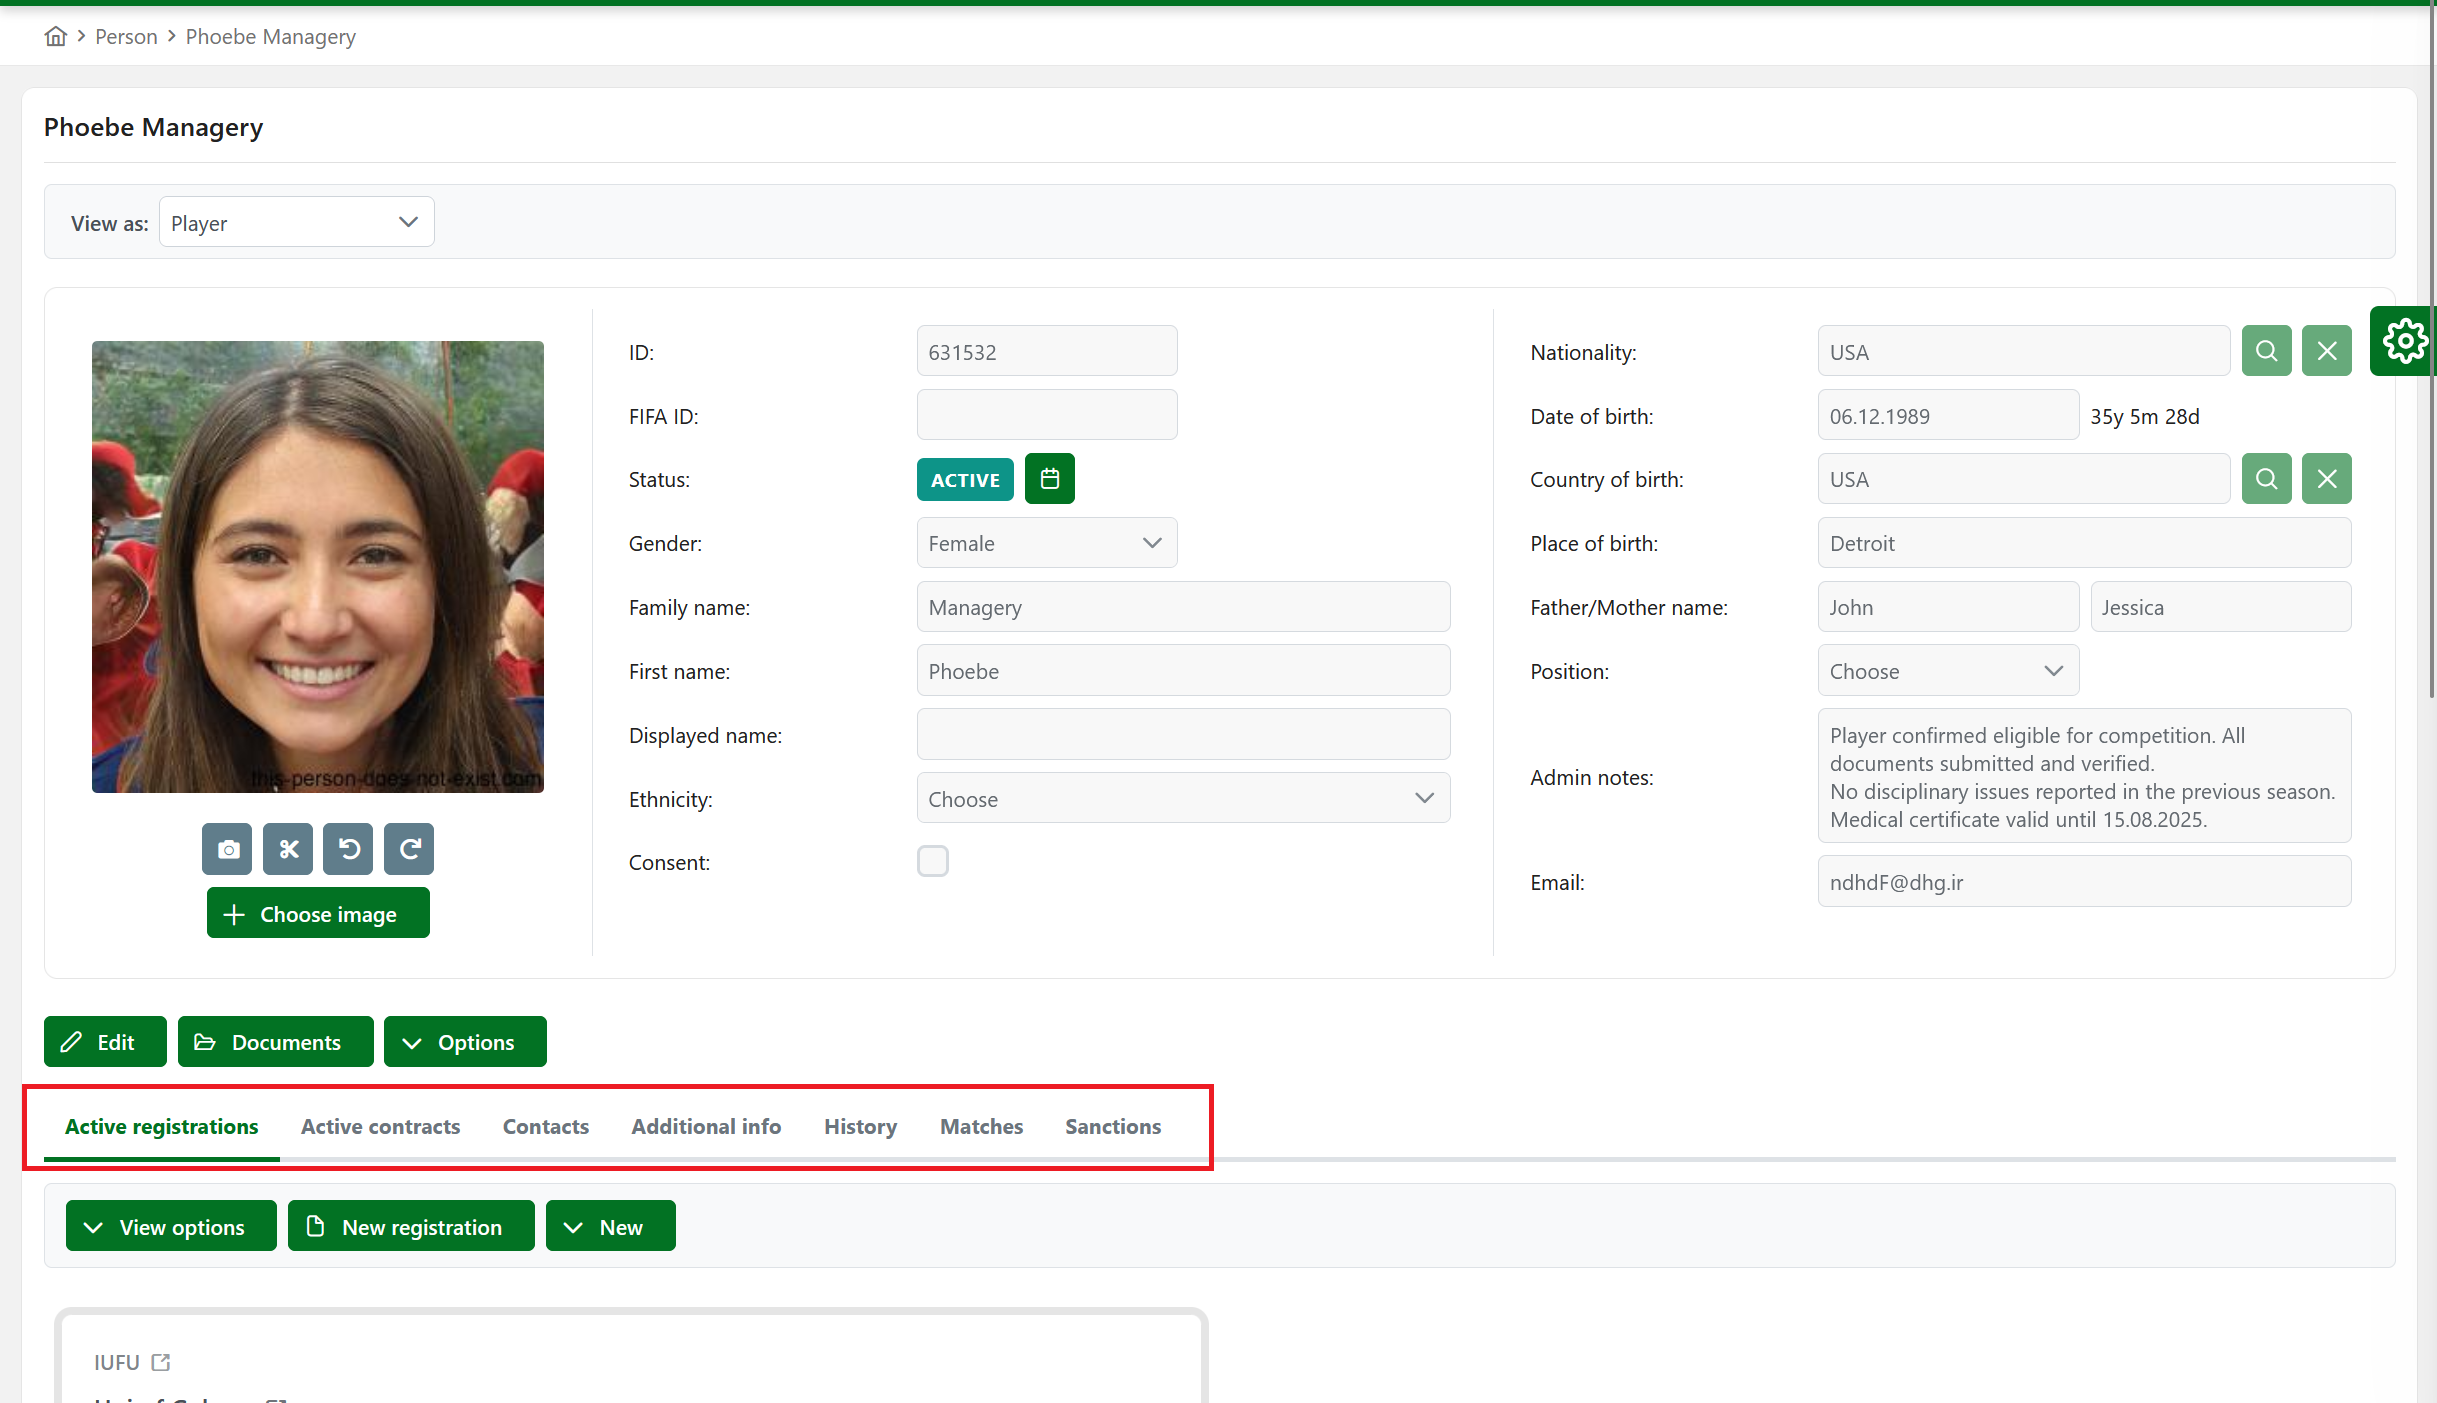Screen dimensions: 2437x1403
Task: Expand the Ethnicity dropdown
Action: click(1182, 799)
